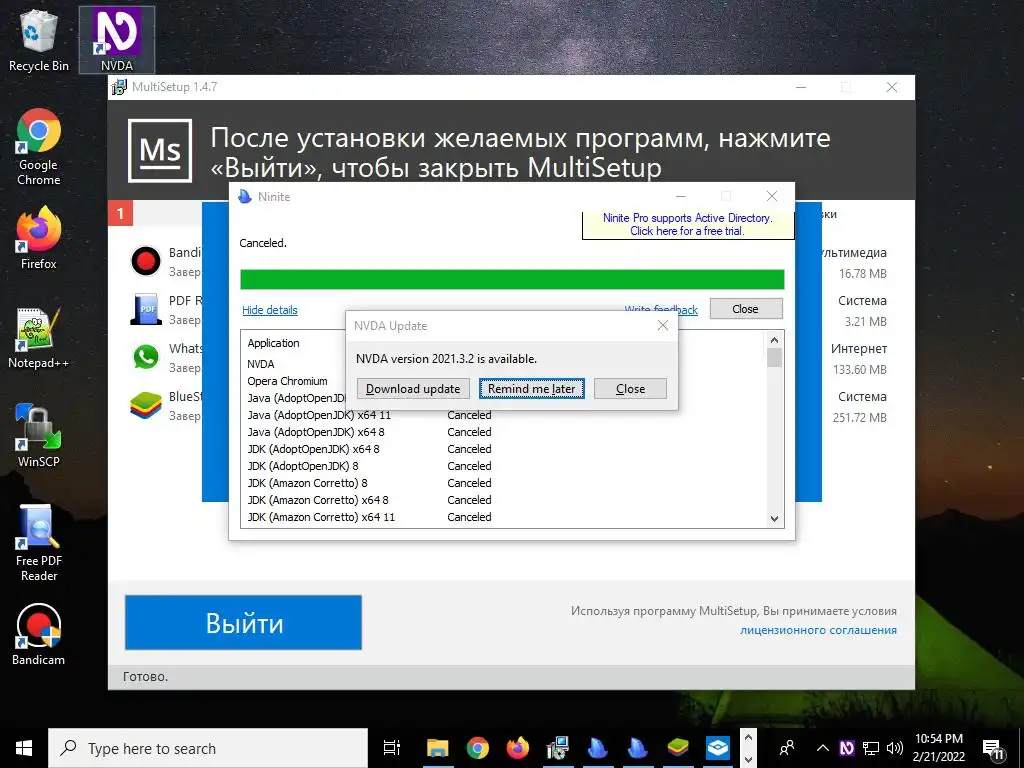Open the volume icon in system tray
1024x768 pixels.
tap(895, 748)
